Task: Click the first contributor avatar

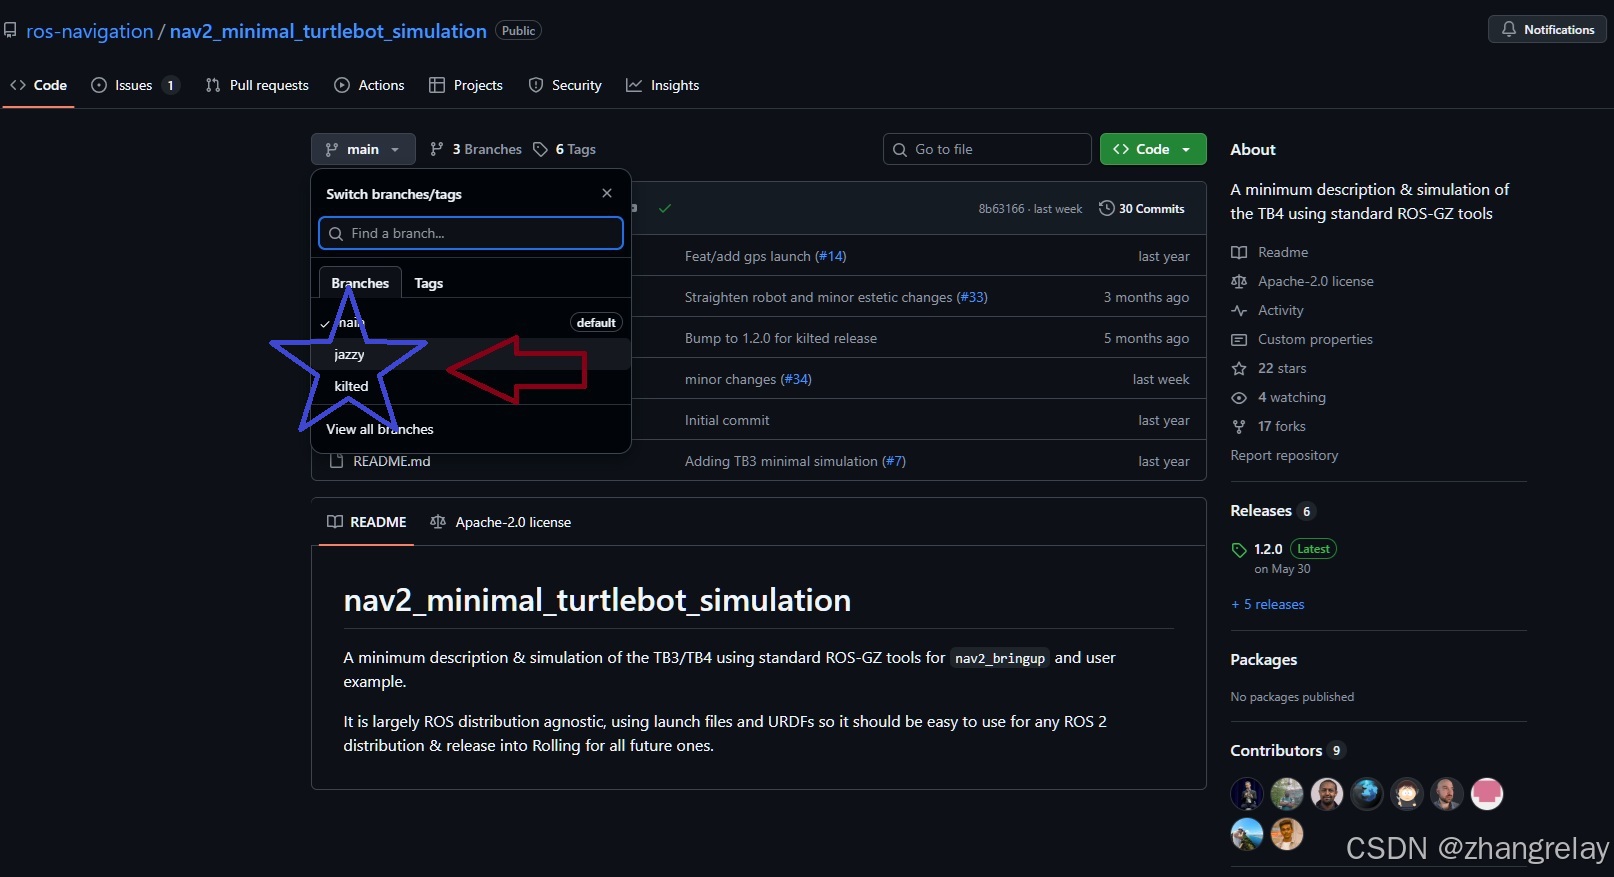Action: [x=1247, y=794]
